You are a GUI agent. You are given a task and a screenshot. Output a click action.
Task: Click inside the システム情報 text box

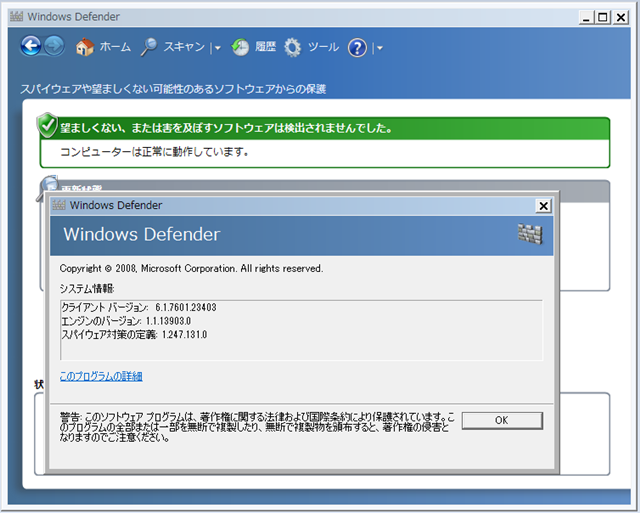click(x=300, y=329)
